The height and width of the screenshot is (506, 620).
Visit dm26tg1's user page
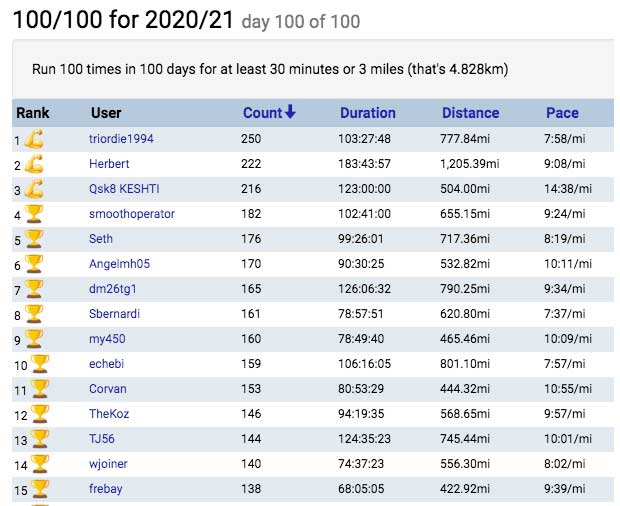coord(113,289)
